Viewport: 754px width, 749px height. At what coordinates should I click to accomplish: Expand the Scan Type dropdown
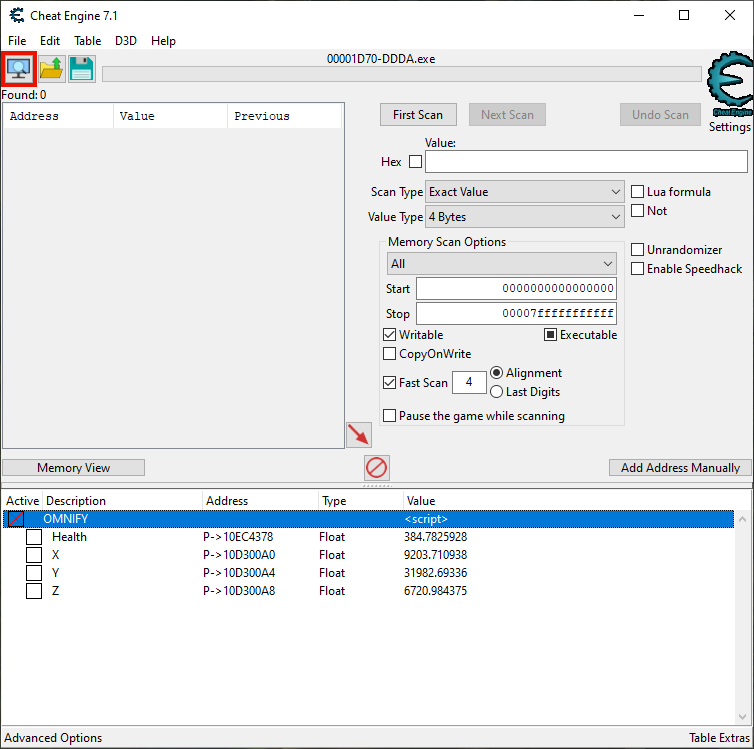[525, 192]
